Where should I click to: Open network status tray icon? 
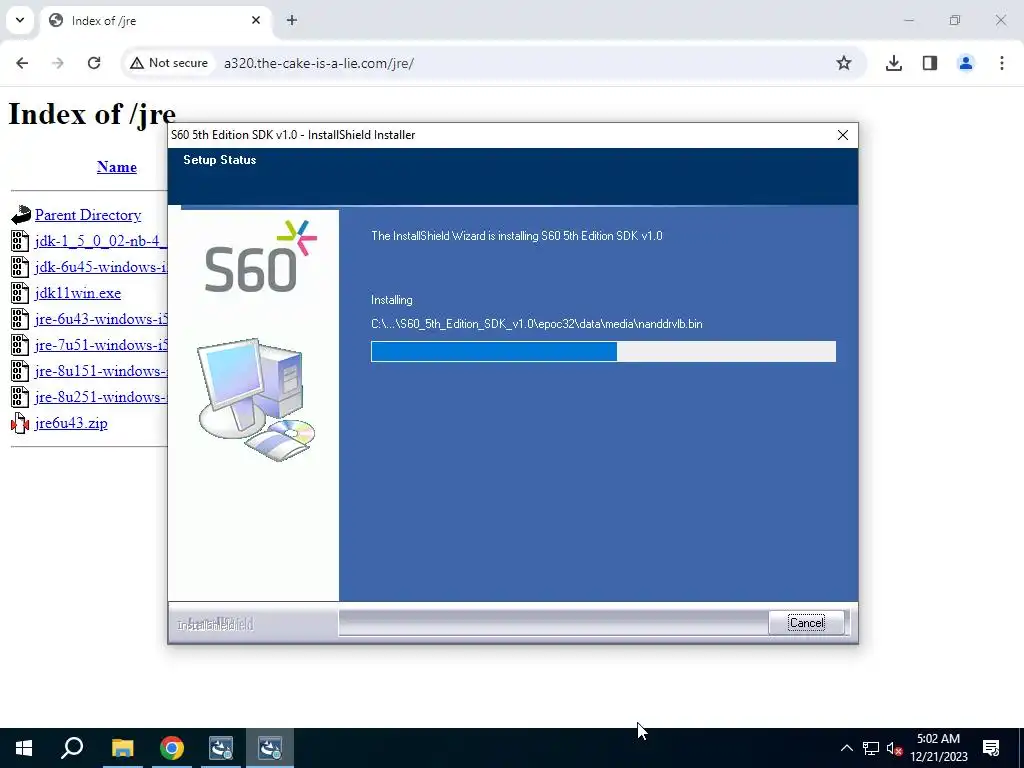[871, 748]
